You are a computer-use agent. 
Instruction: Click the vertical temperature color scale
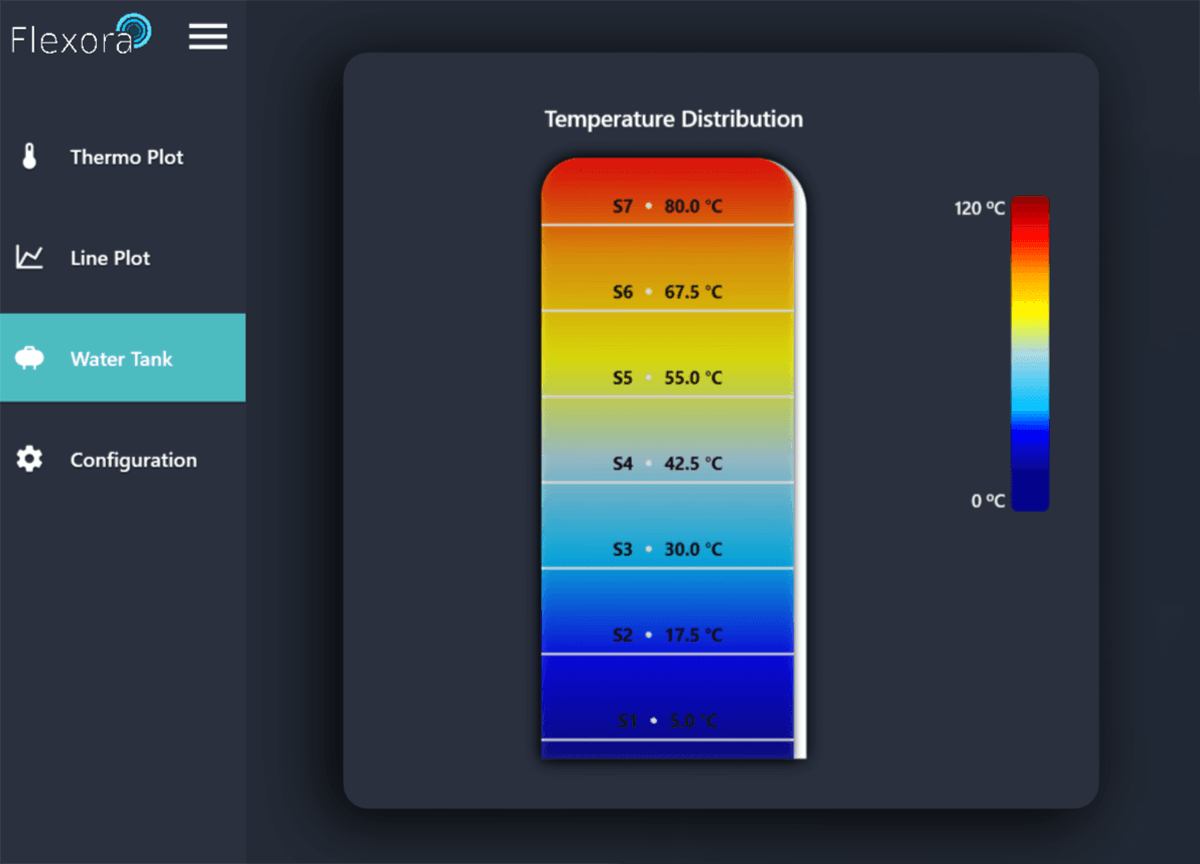(x=1029, y=353)
